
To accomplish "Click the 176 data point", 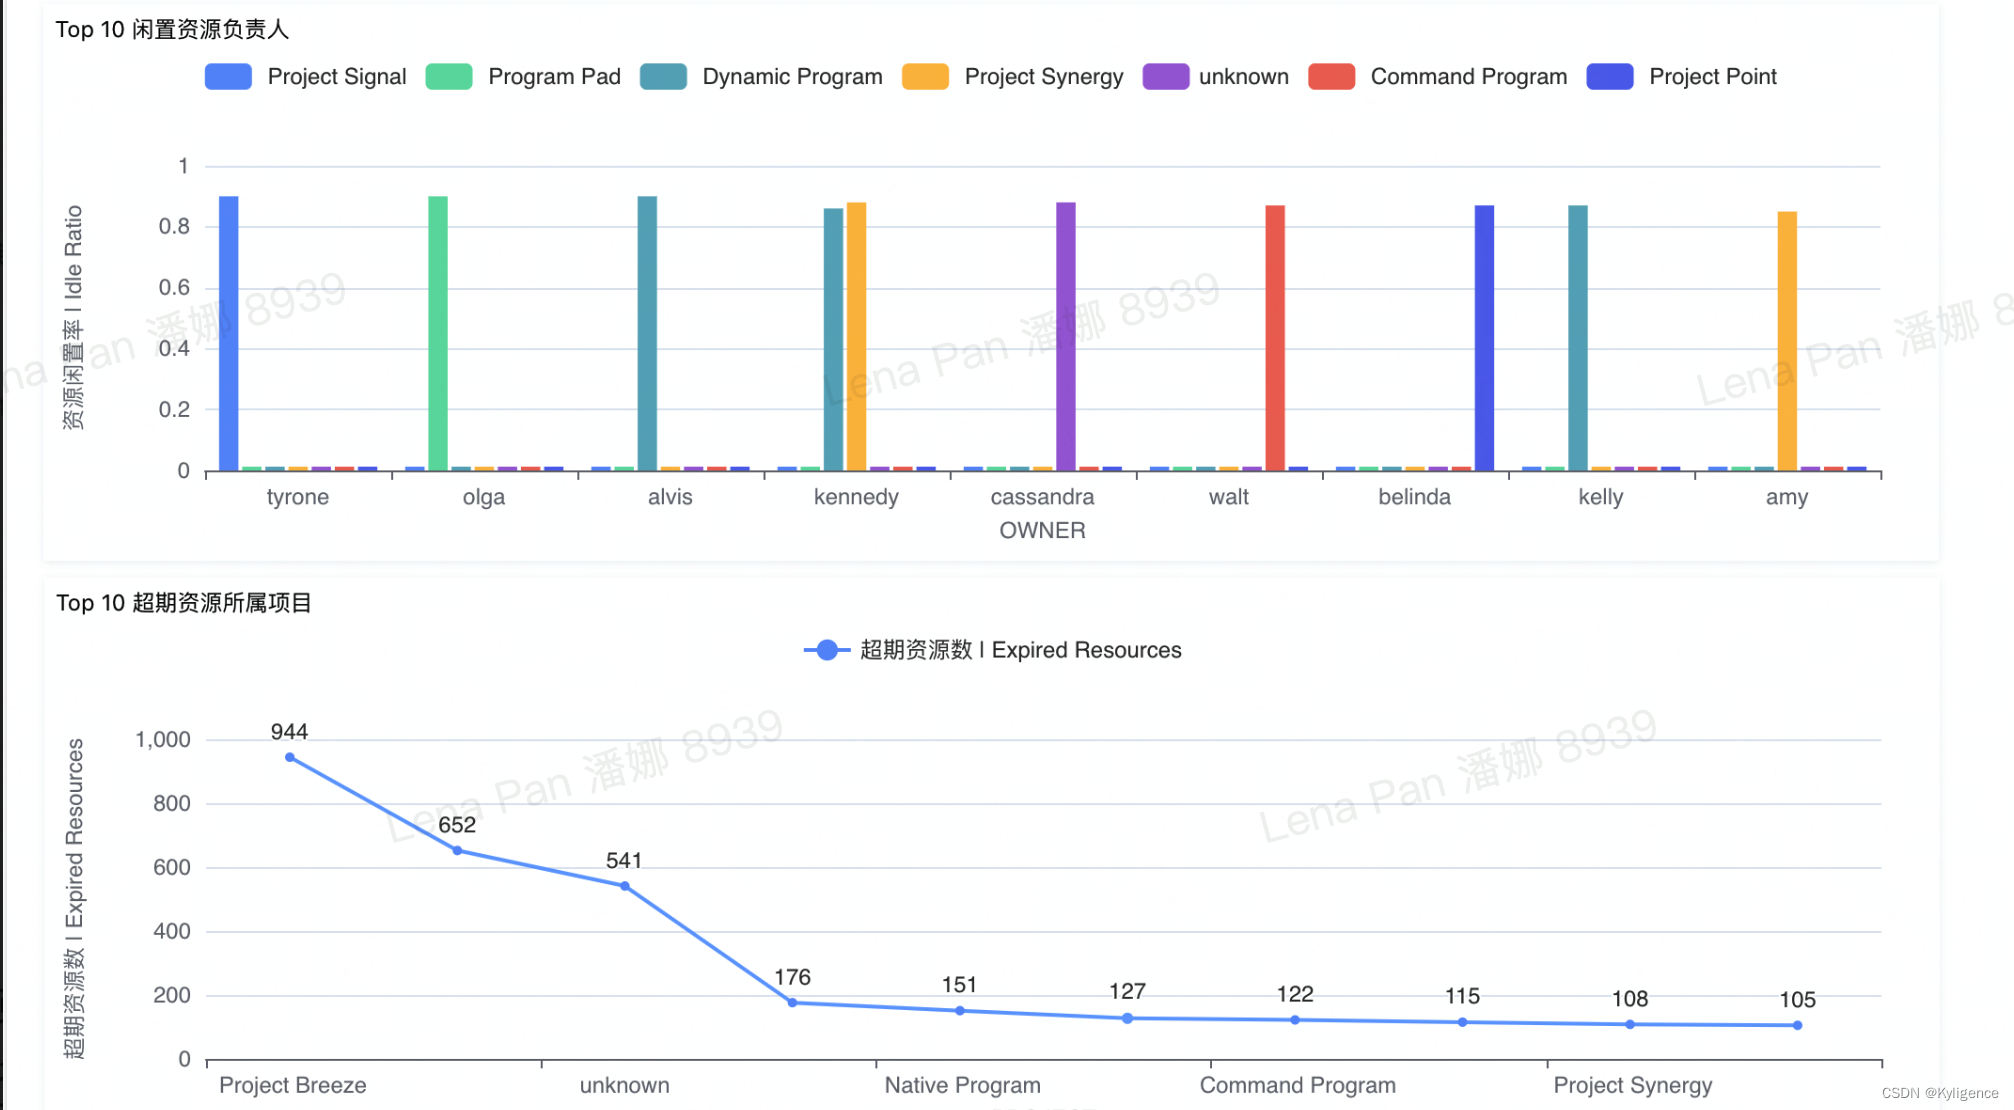I will (792, 1002).
